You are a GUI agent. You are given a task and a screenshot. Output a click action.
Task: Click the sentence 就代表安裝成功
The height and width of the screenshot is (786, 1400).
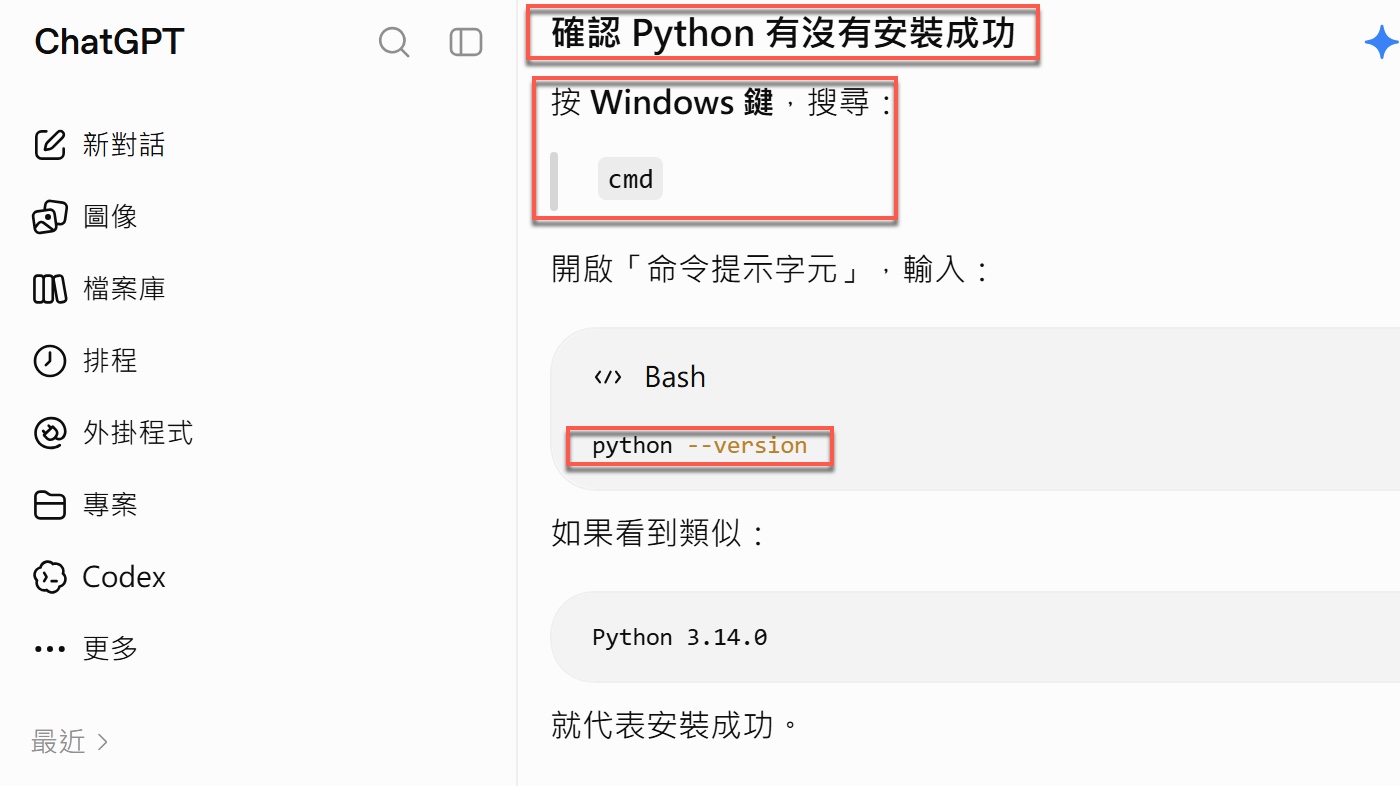tap(676, 725)
